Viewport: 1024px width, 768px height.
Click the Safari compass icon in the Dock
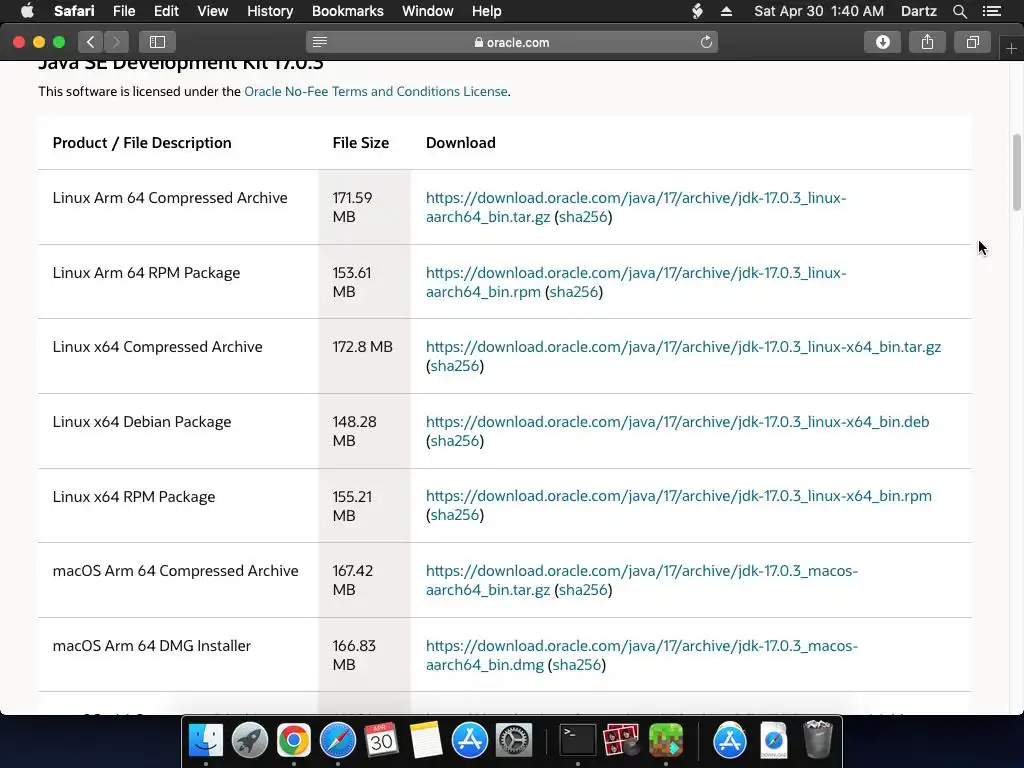[338, 741]
